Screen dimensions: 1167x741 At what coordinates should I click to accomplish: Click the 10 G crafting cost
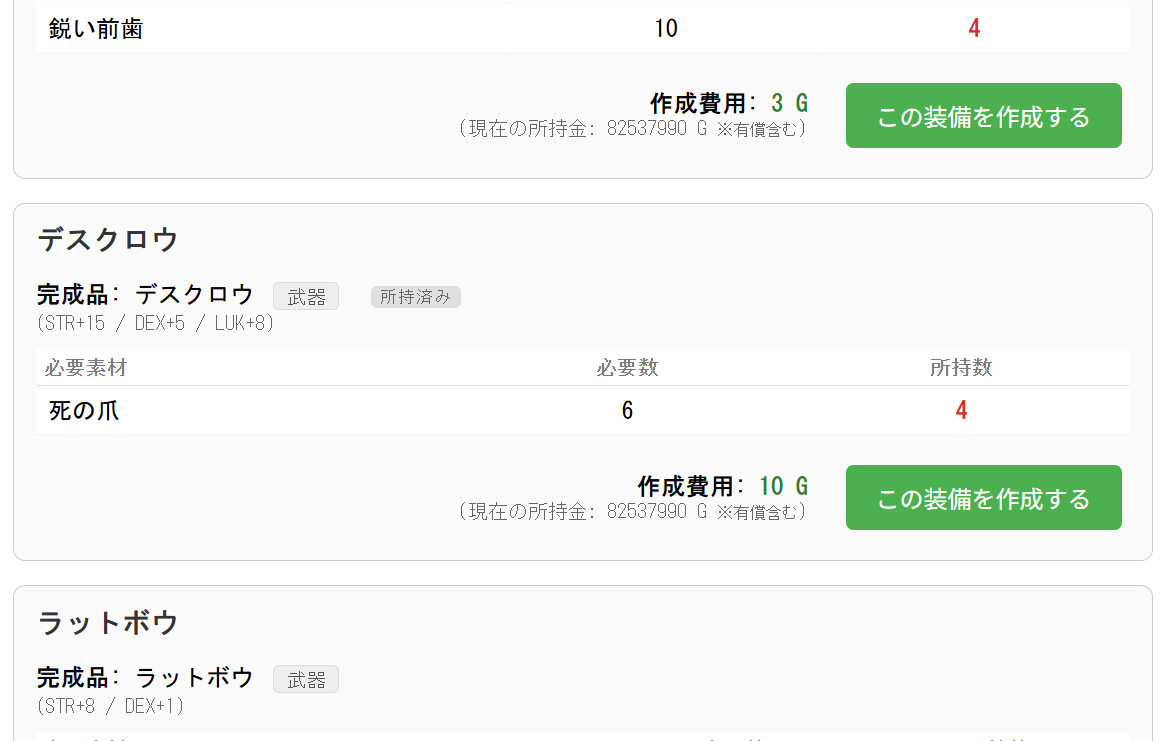(x=783, y=487)
